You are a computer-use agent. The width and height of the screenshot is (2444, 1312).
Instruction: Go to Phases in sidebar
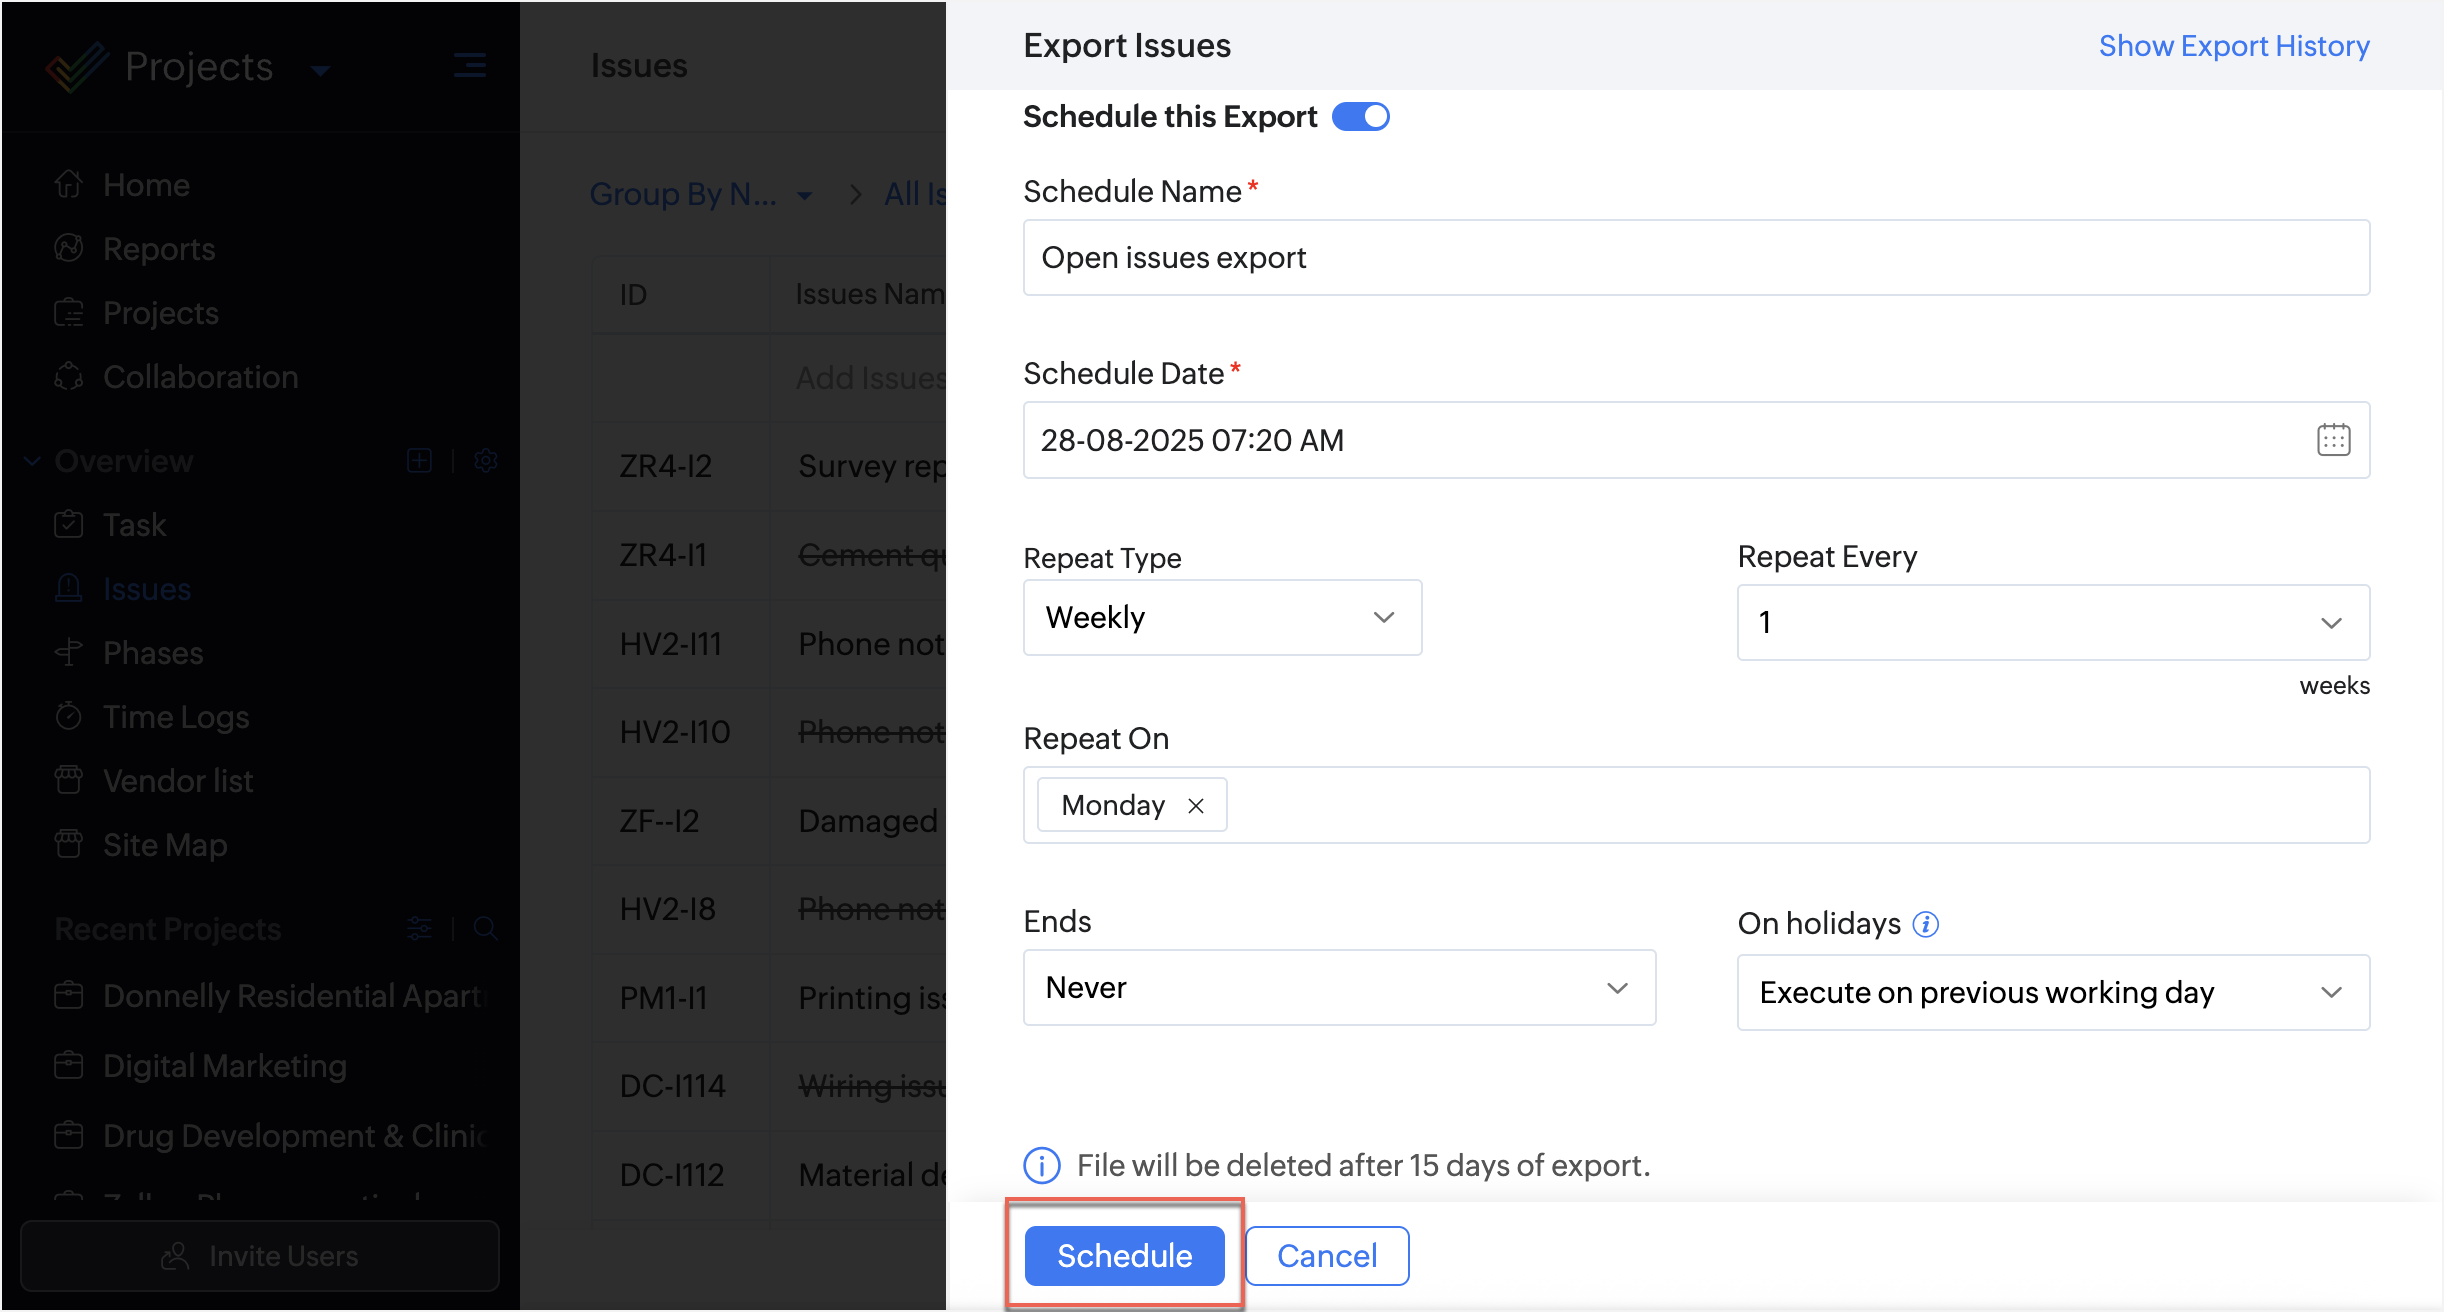click(153, 653)
